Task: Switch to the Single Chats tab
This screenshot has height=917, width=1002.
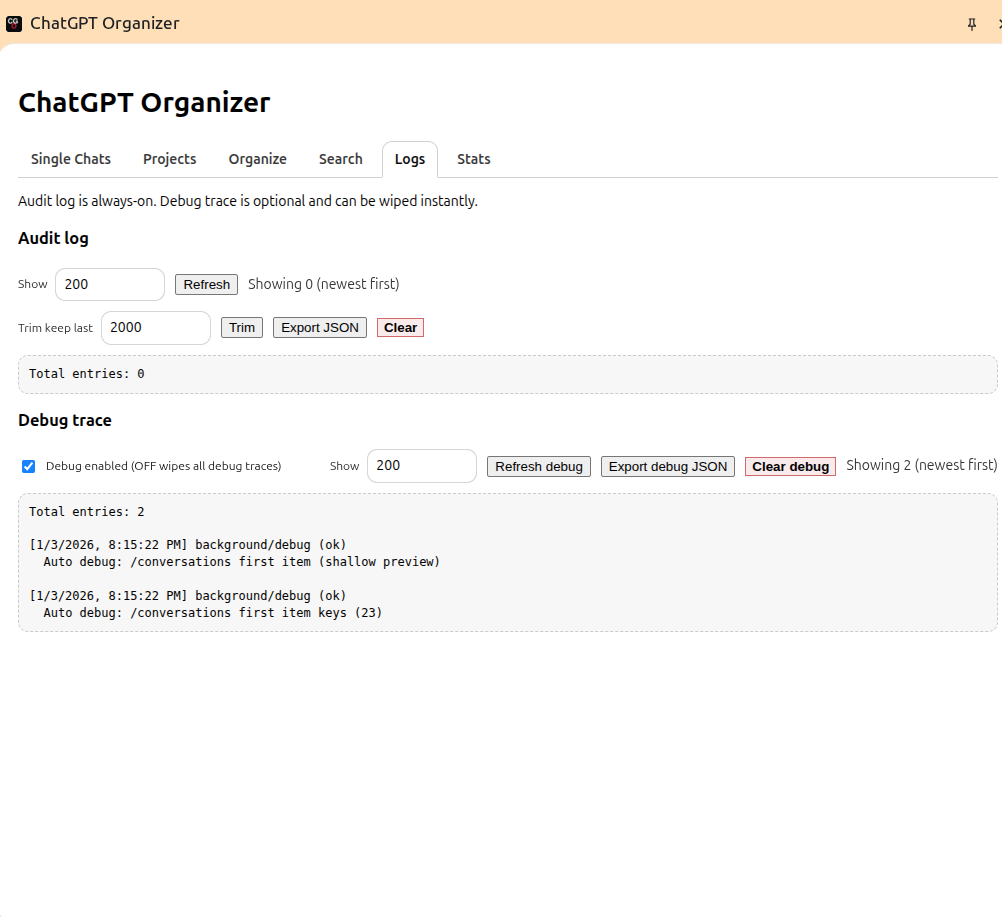Action: point(71,159)
